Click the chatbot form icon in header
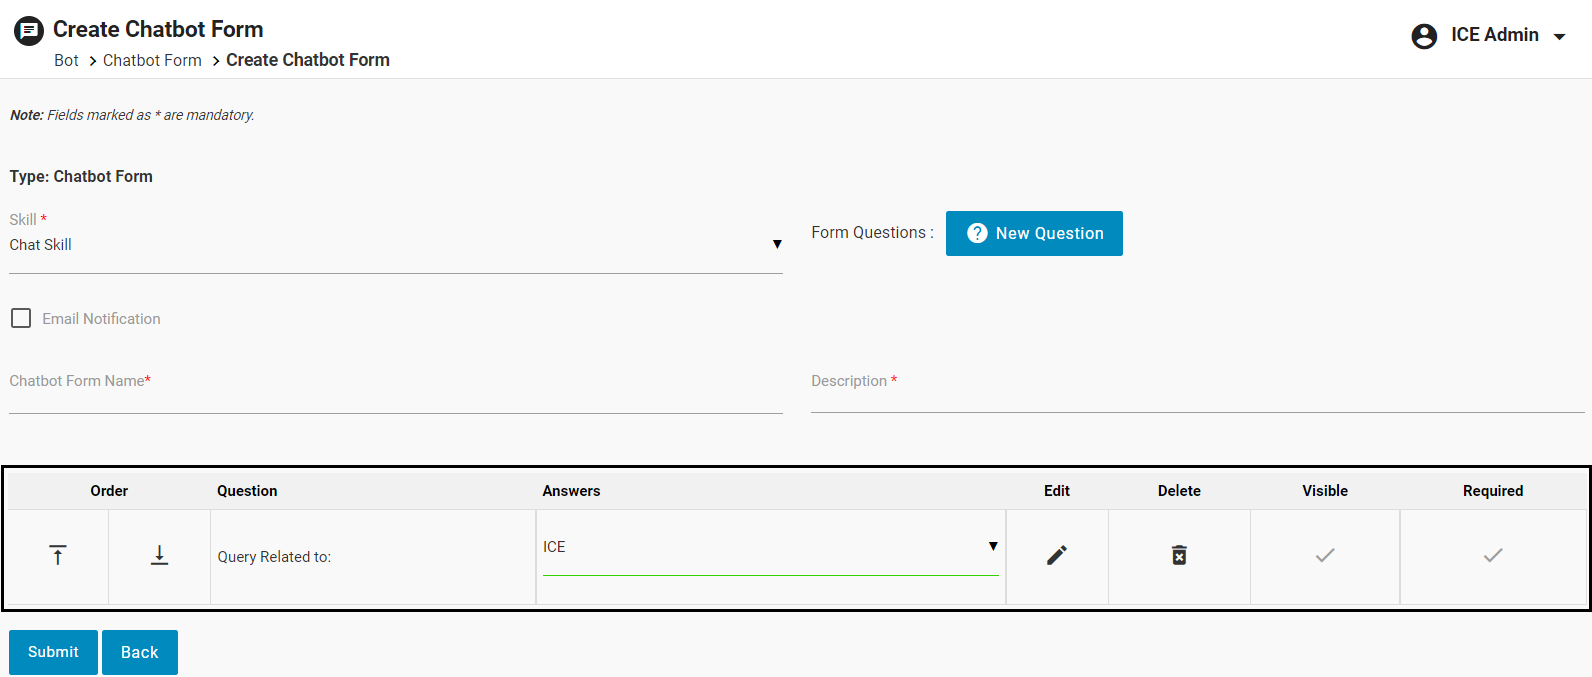 point(29,31)
